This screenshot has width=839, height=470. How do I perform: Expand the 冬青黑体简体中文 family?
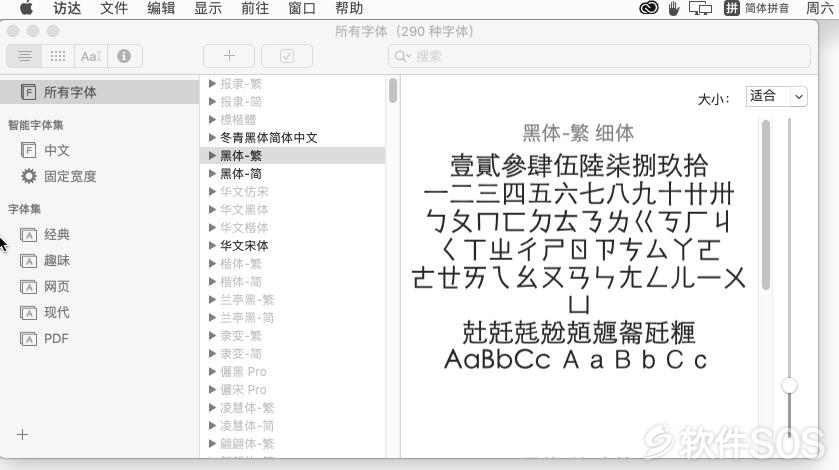[x=212, y=138]
